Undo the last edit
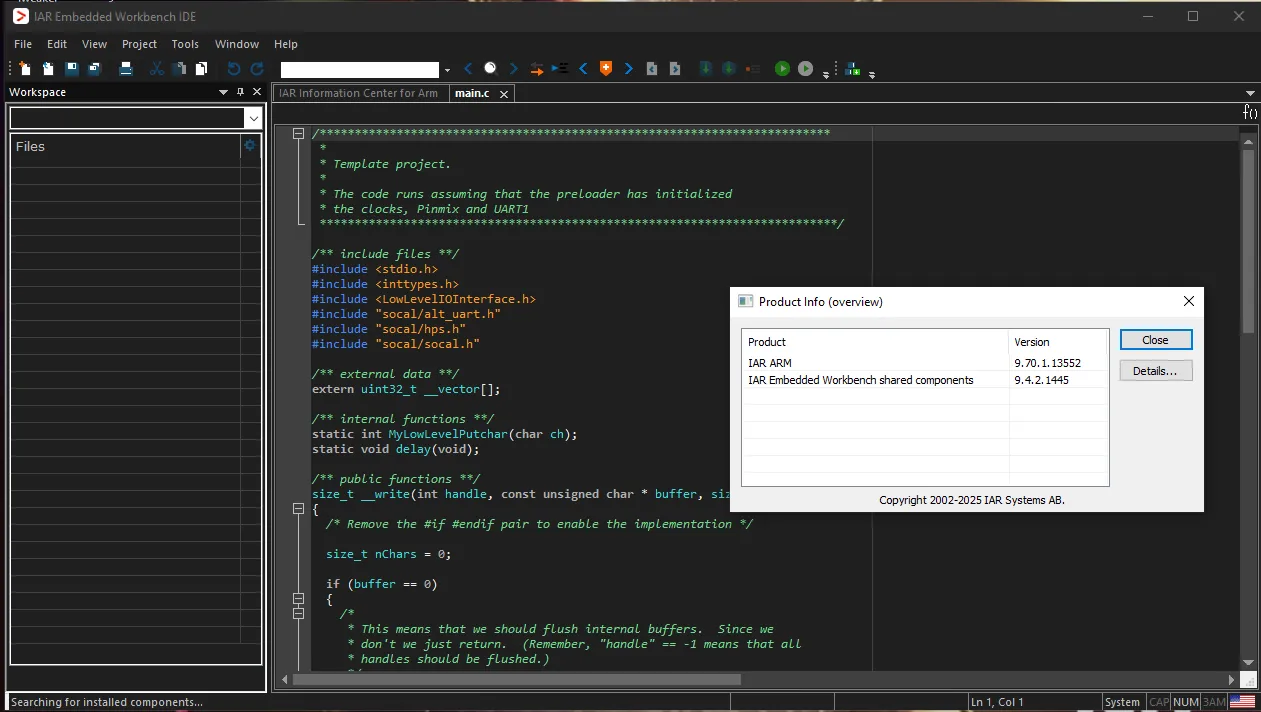 click(234, 69)
